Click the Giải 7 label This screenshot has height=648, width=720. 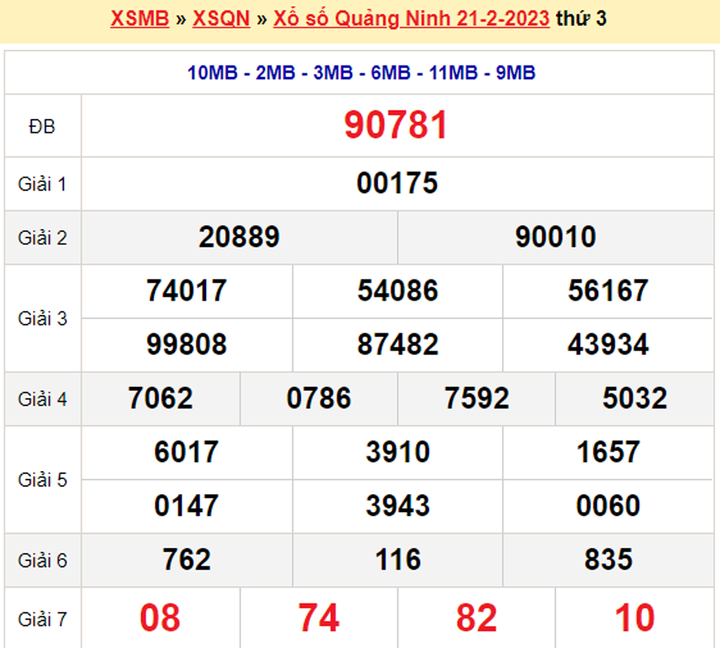42,620
